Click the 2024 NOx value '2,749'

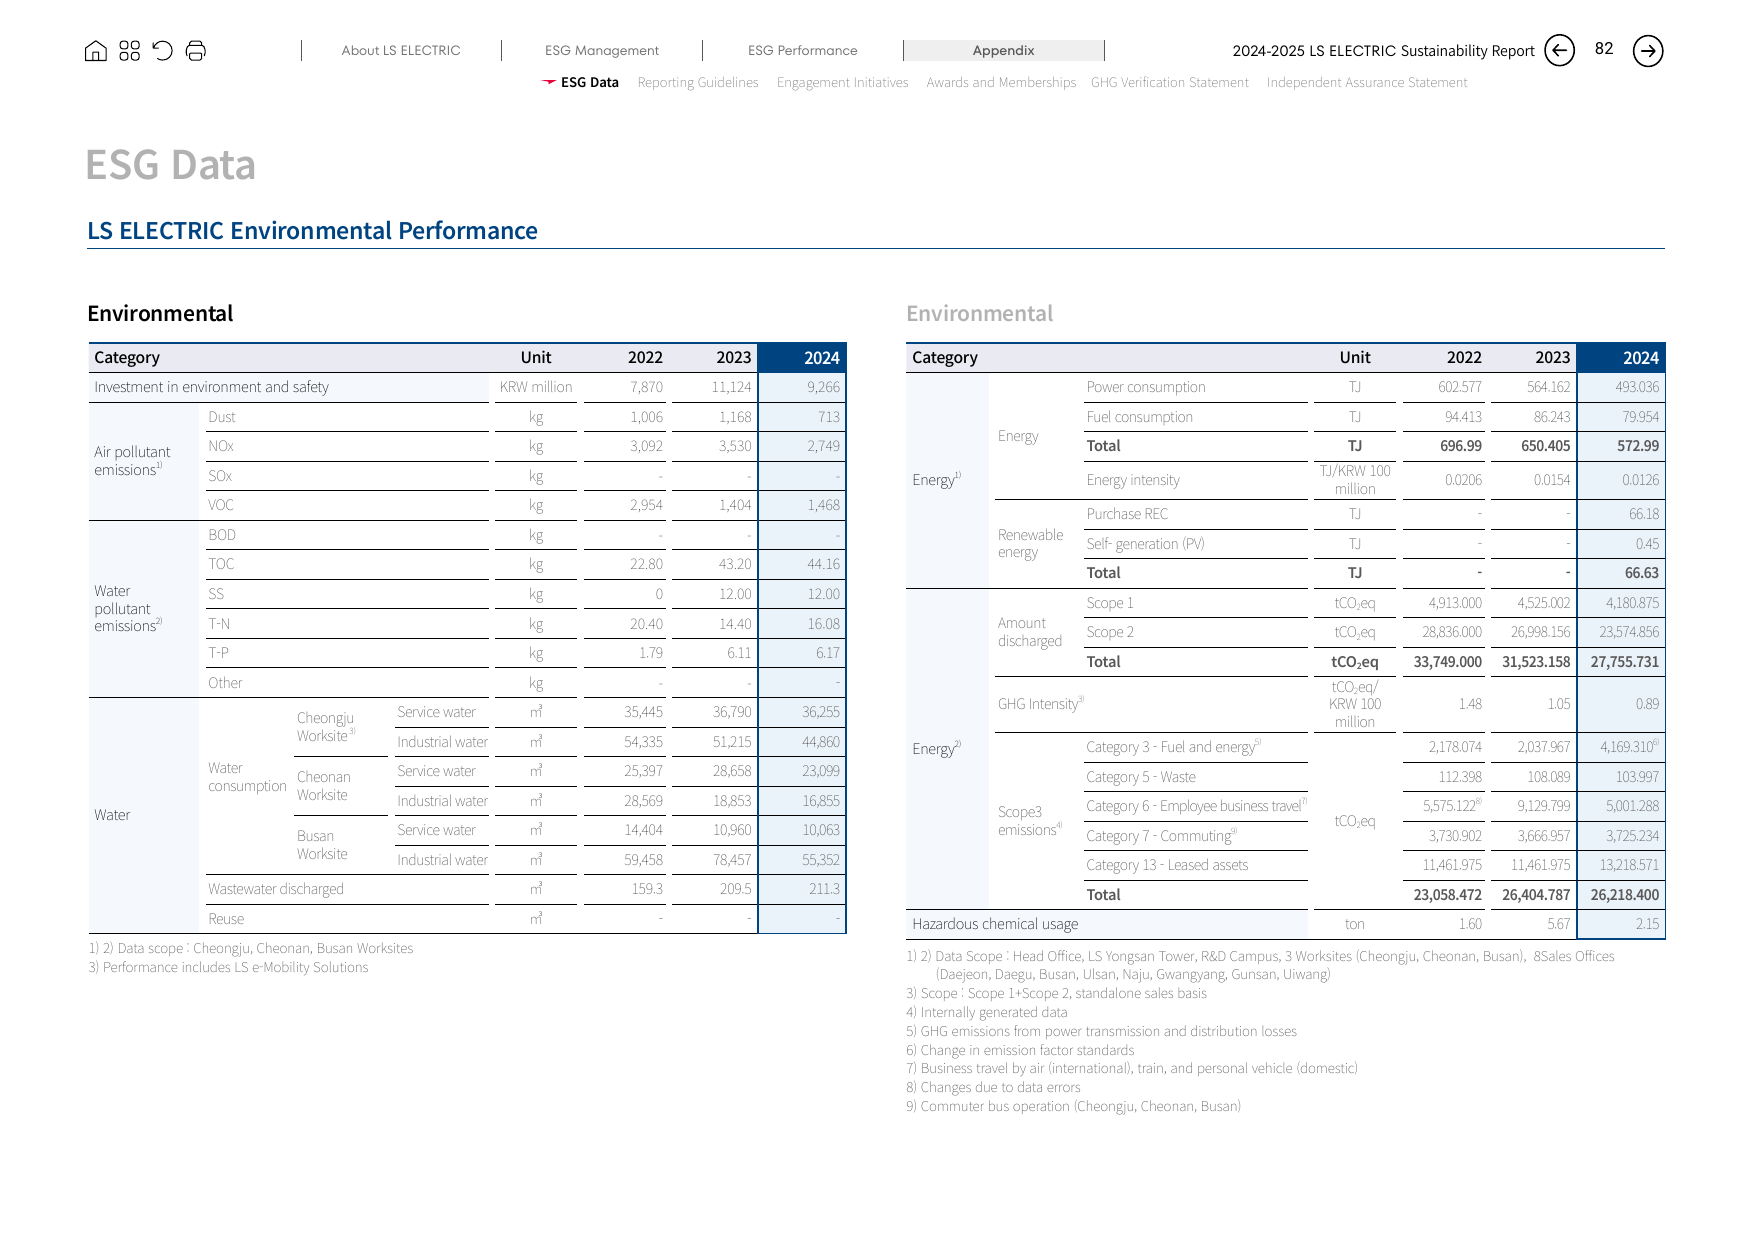[823, 446]
